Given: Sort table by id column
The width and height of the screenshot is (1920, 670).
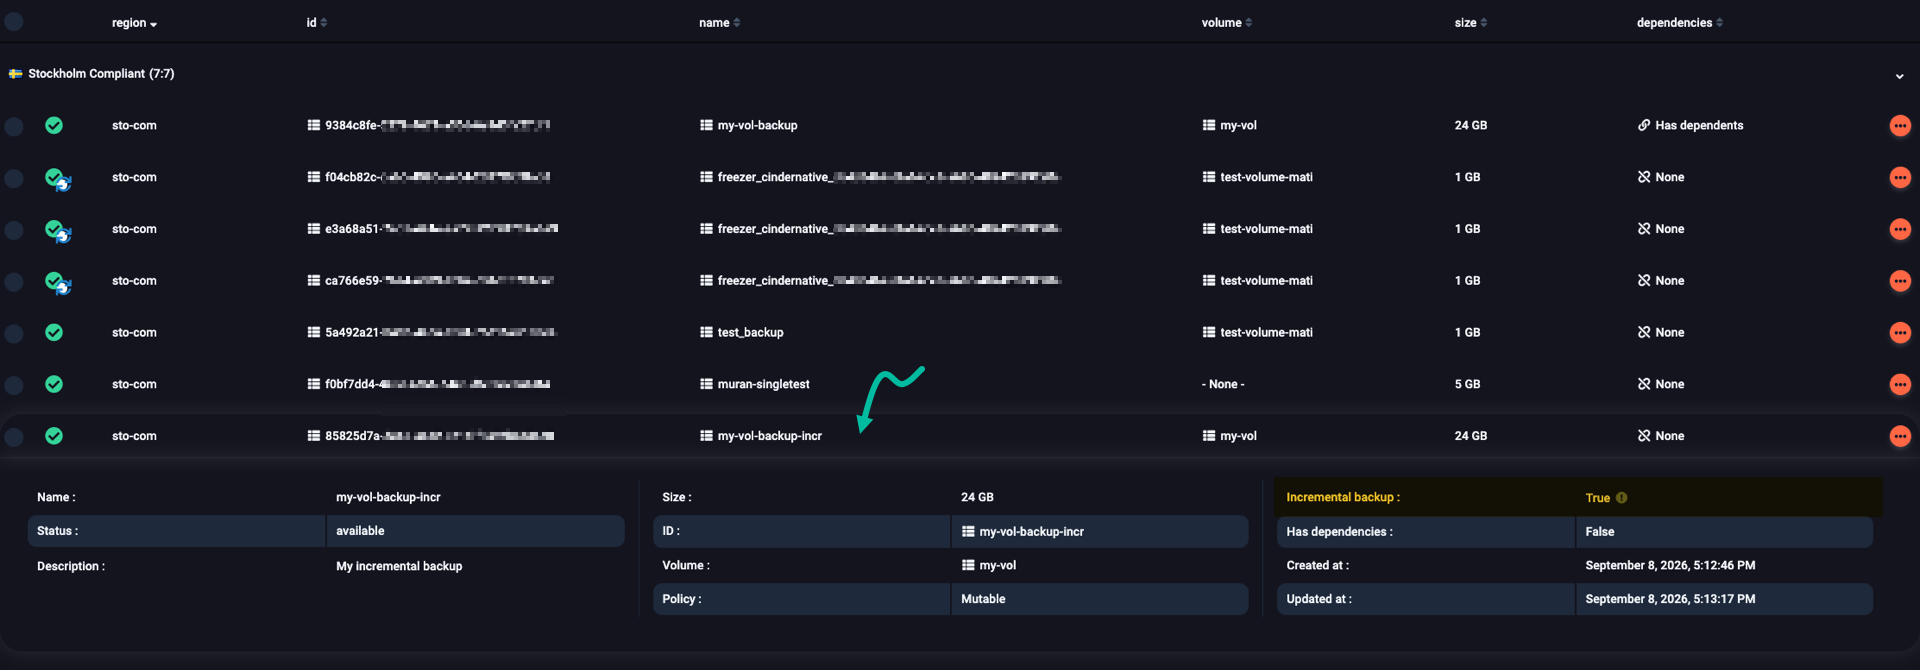Looking at the screenshot, I should 316,23.
